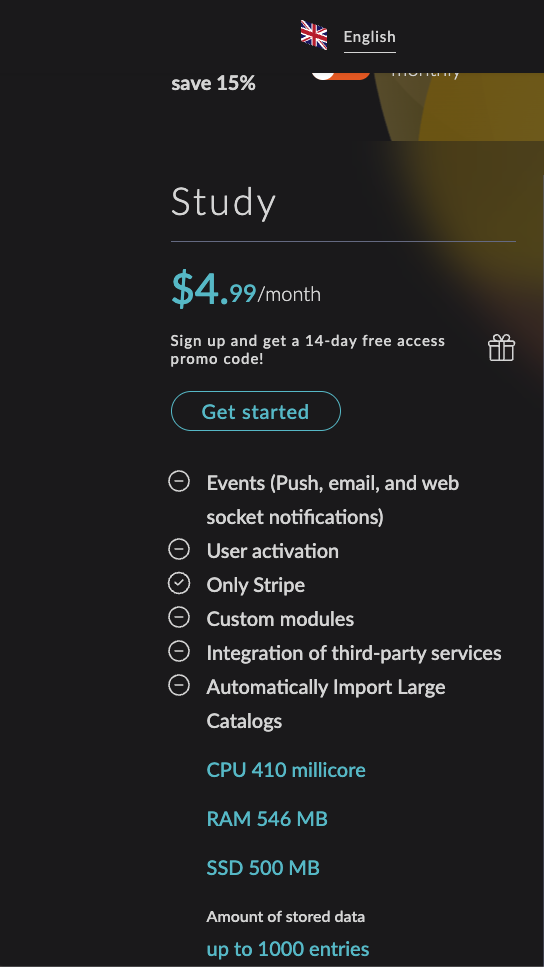Click CPU 410 millicore spec
Image resolution: width=544 pixels, height=967 pixels.
pyautogui.click(x=286, y=770)
